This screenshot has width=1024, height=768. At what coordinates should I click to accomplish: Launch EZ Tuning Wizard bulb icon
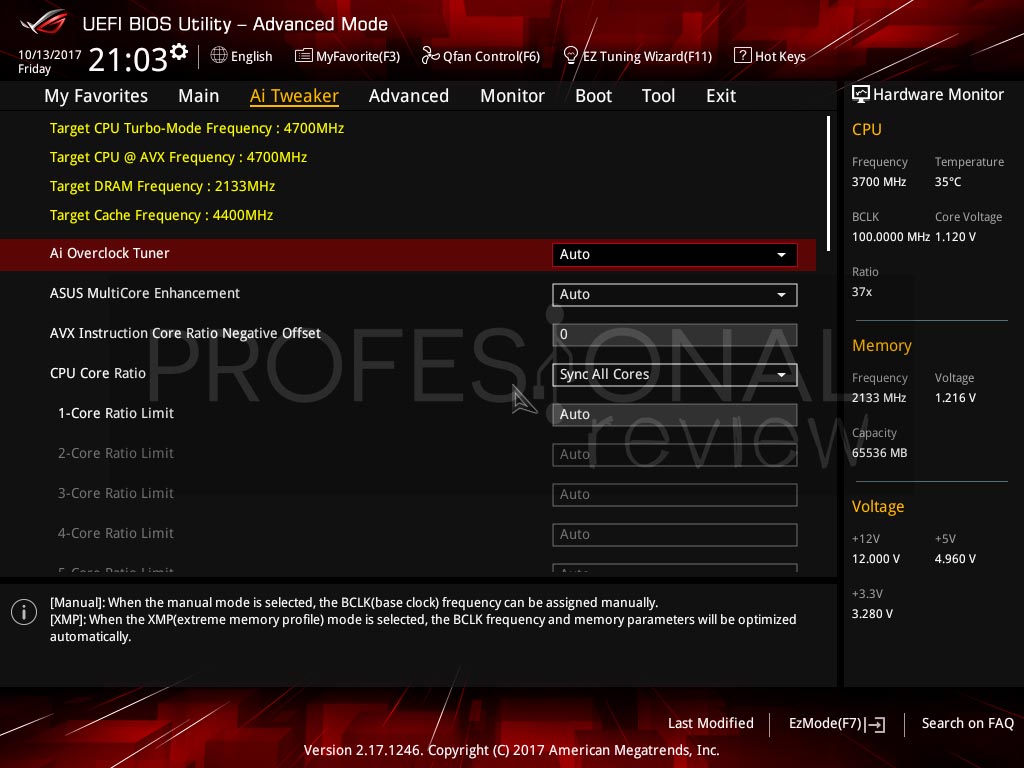570,56
